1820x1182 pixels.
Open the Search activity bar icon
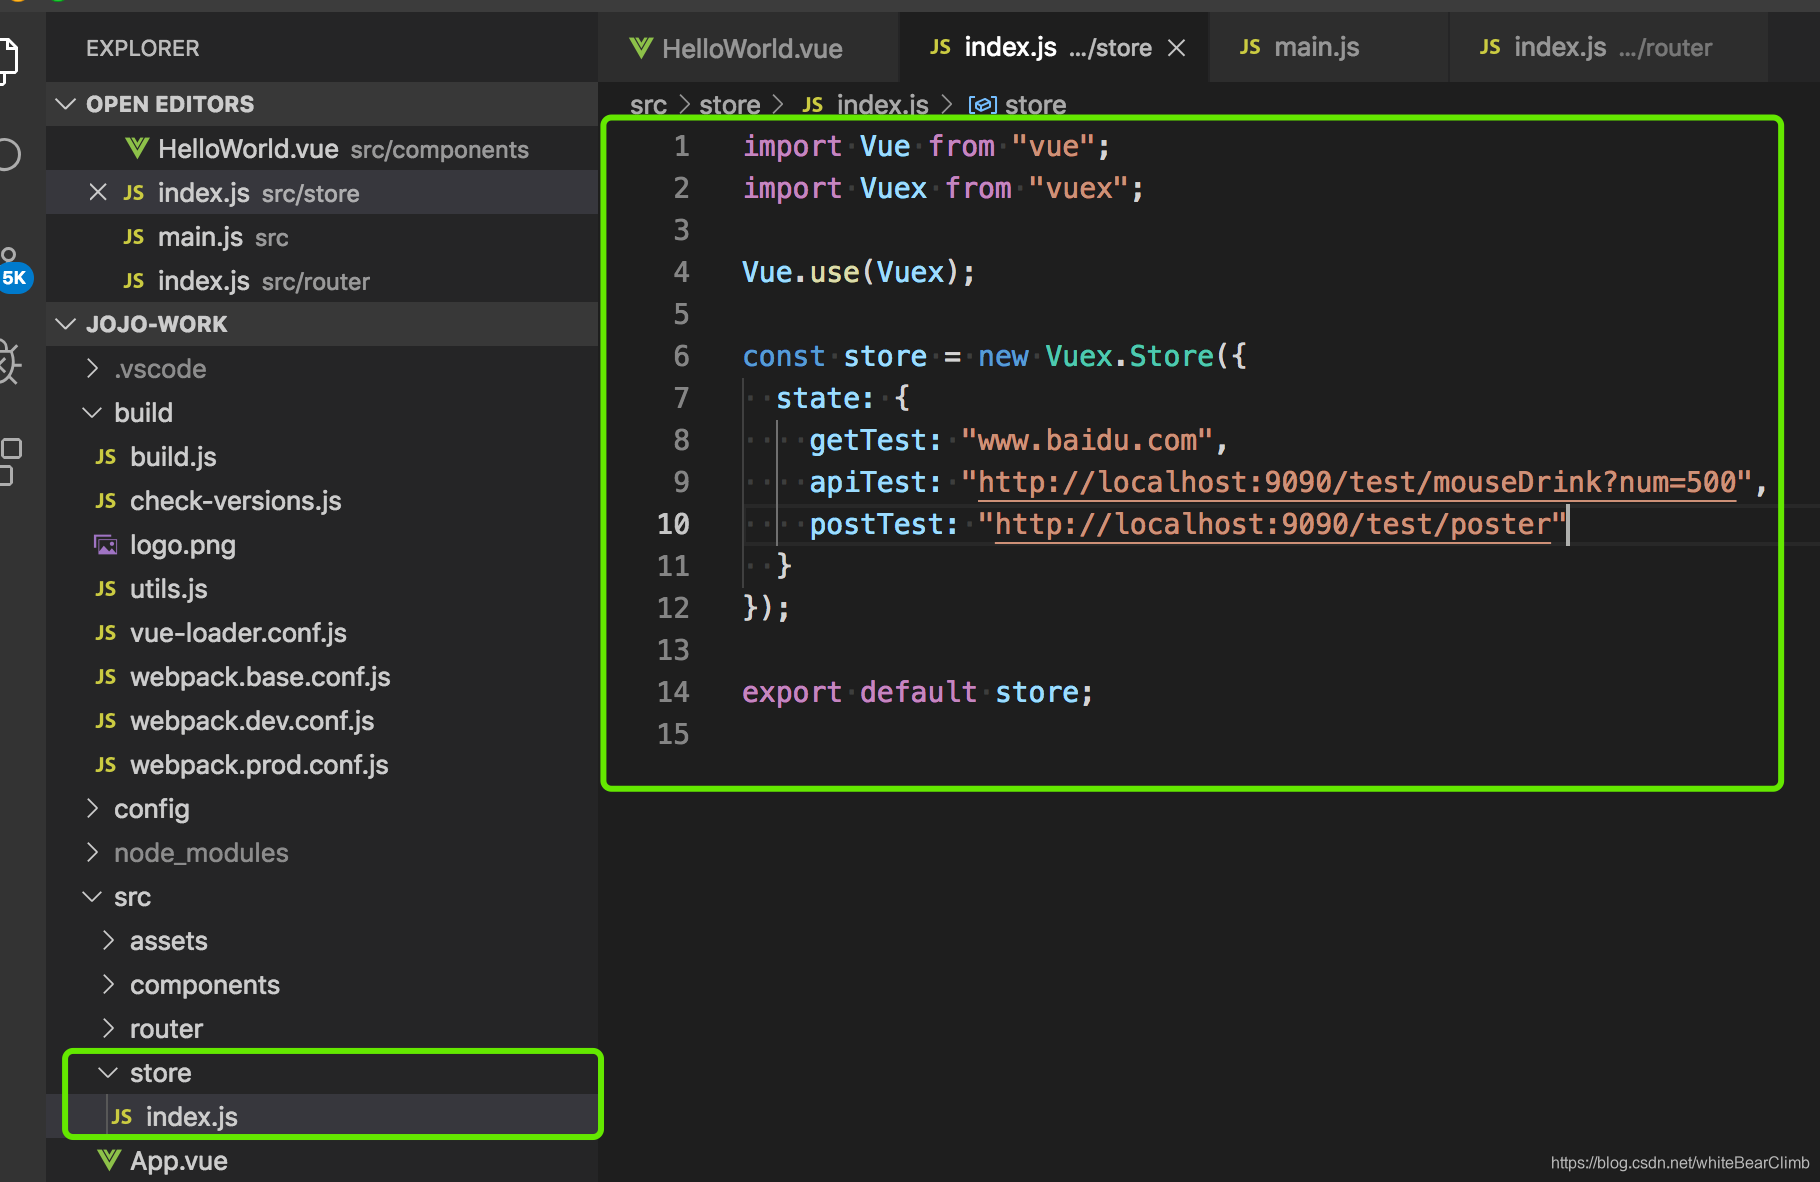click(8, 154)
